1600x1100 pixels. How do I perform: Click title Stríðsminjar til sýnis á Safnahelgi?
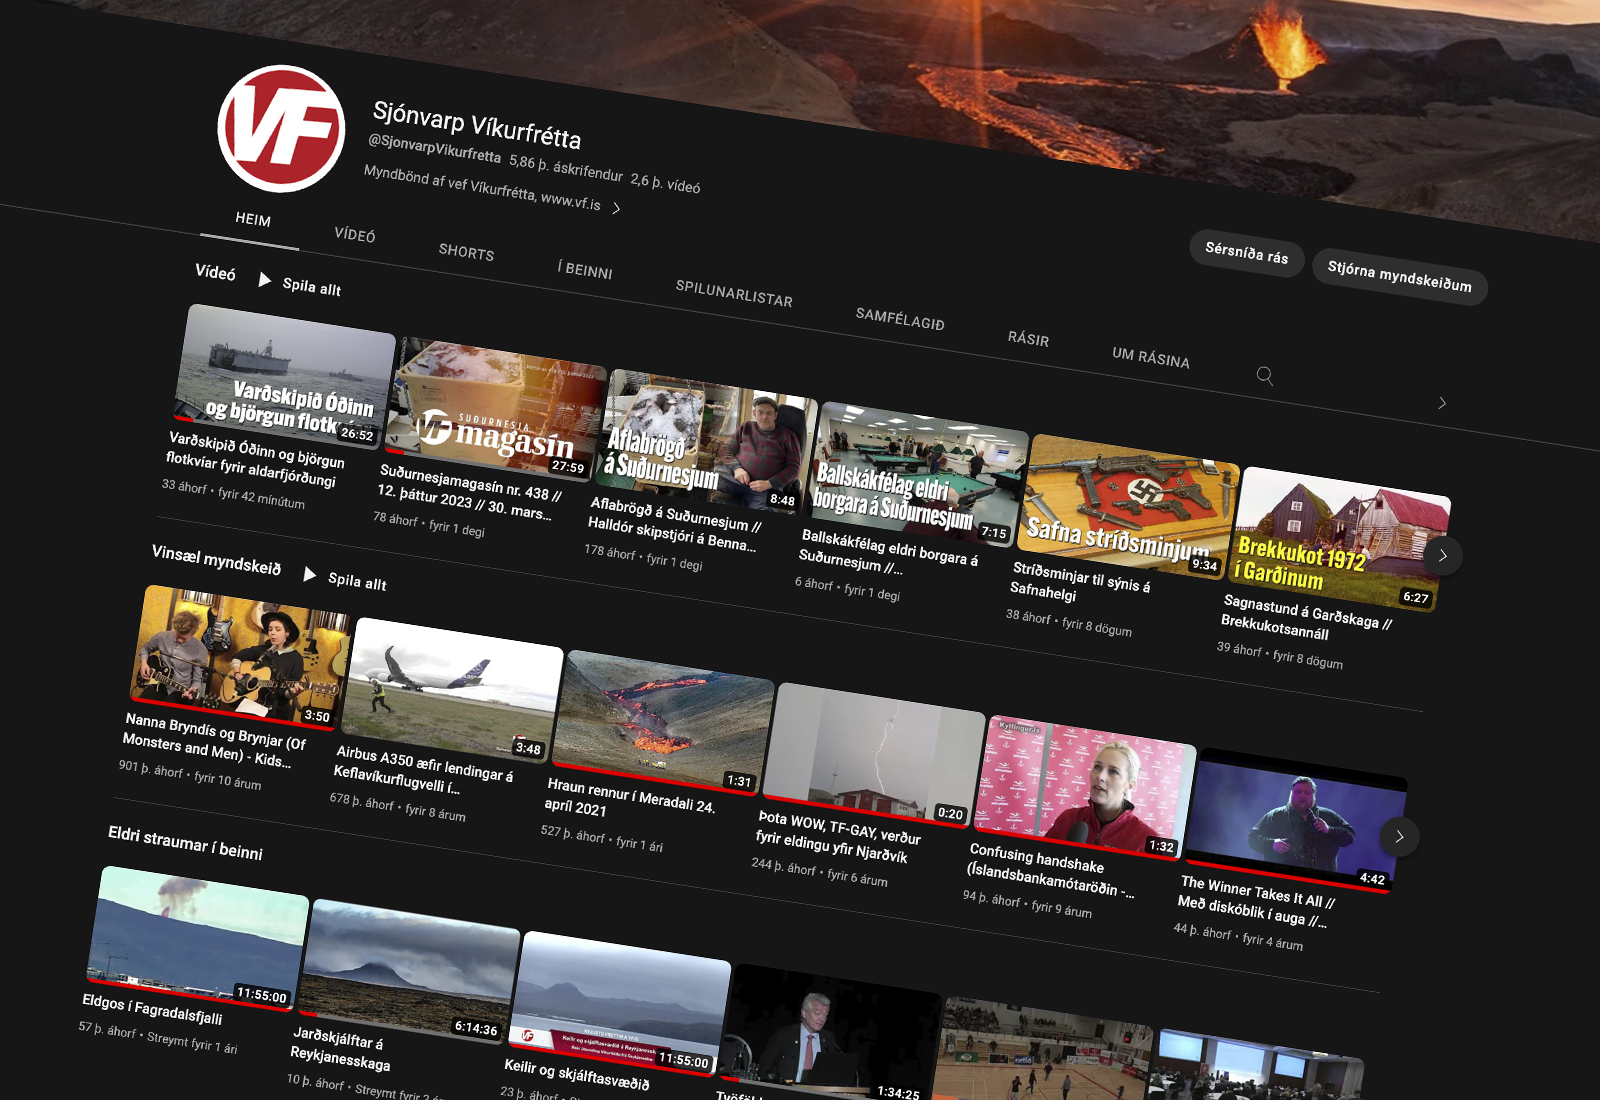(x=1080, y=581)
